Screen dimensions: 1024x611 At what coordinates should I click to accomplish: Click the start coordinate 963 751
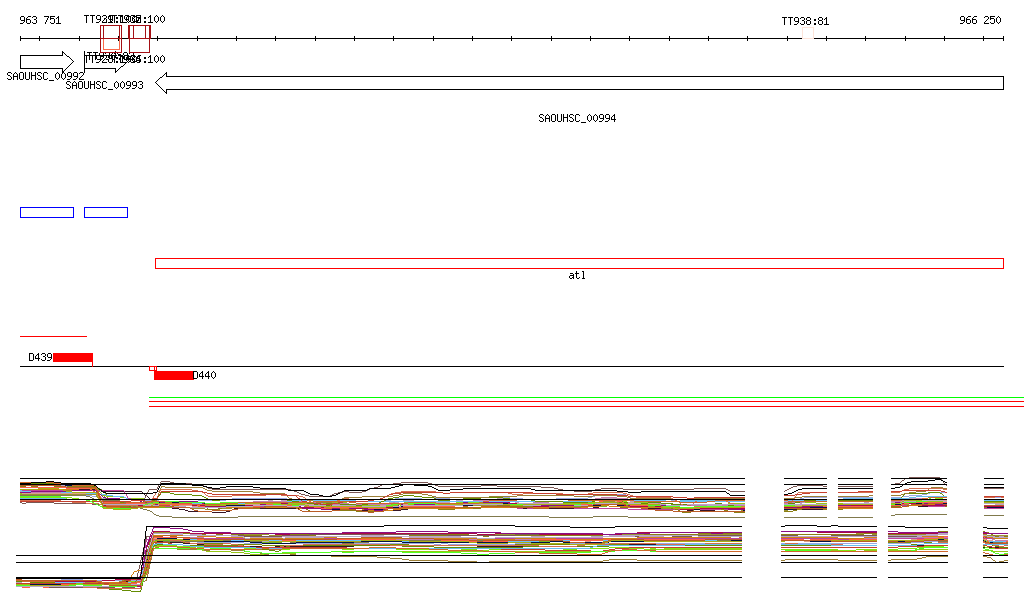tap(40, 20)
